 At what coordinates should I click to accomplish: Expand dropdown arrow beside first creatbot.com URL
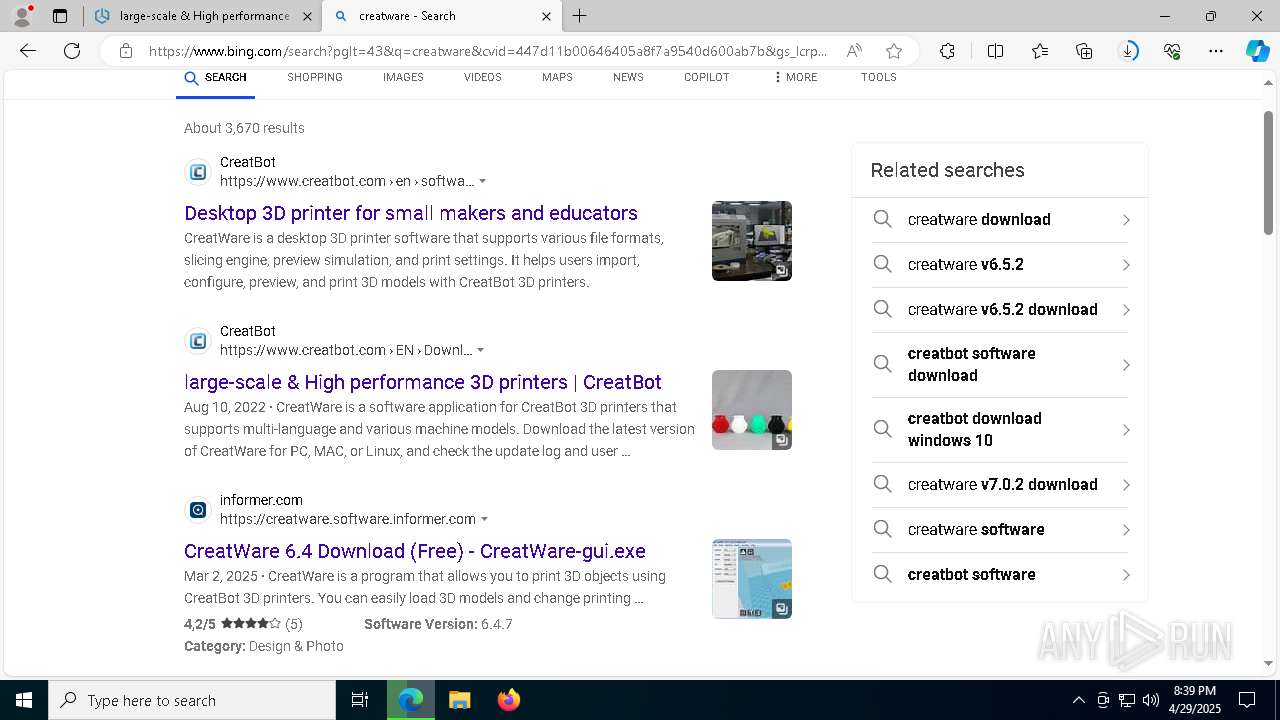tap(483, 182)
